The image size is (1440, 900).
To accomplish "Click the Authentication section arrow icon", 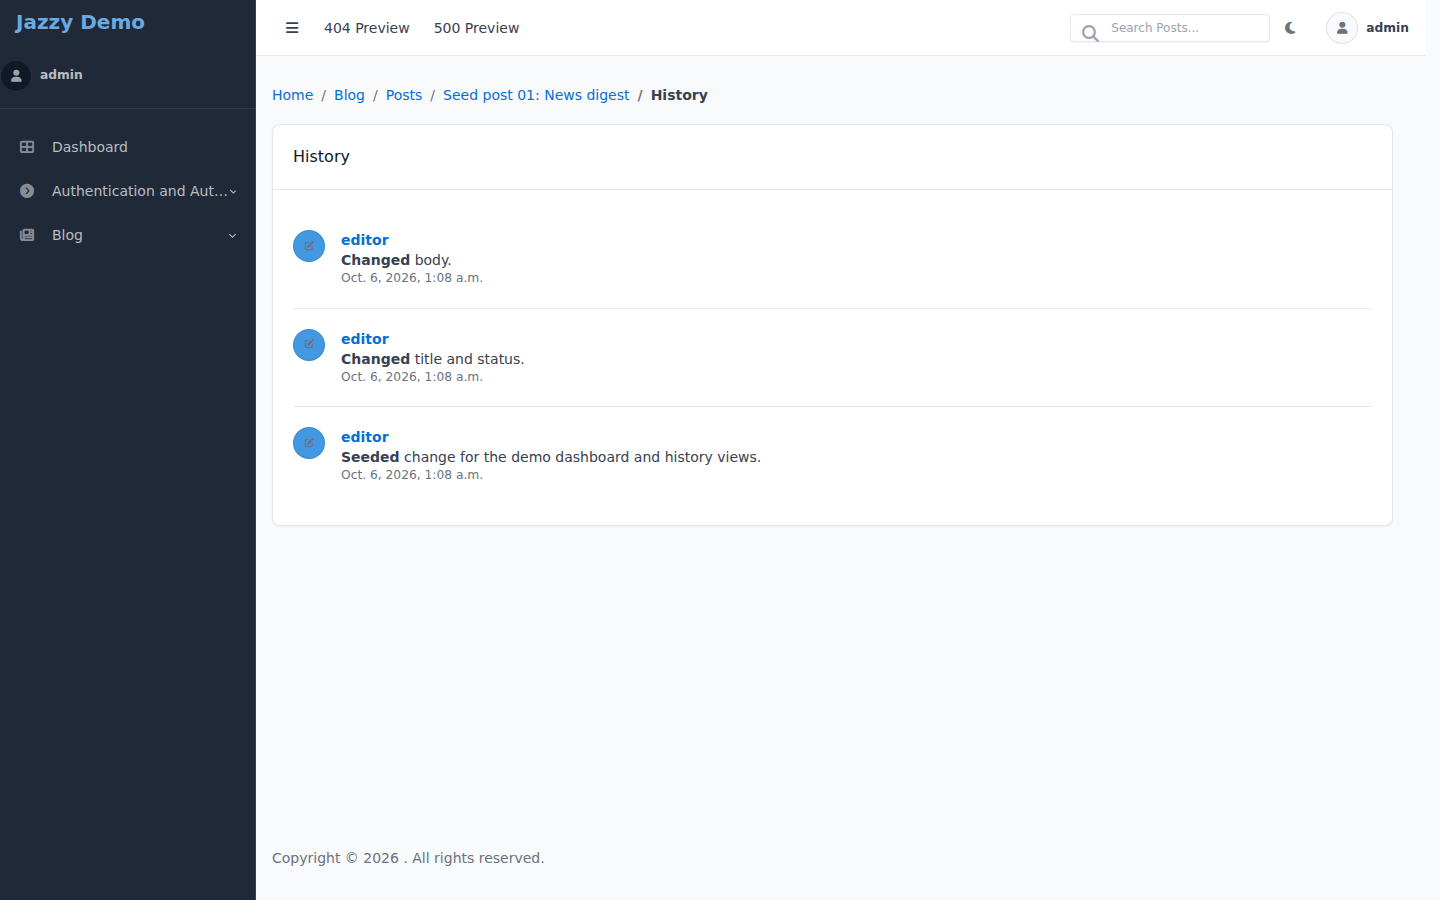I will coord(27,191).
